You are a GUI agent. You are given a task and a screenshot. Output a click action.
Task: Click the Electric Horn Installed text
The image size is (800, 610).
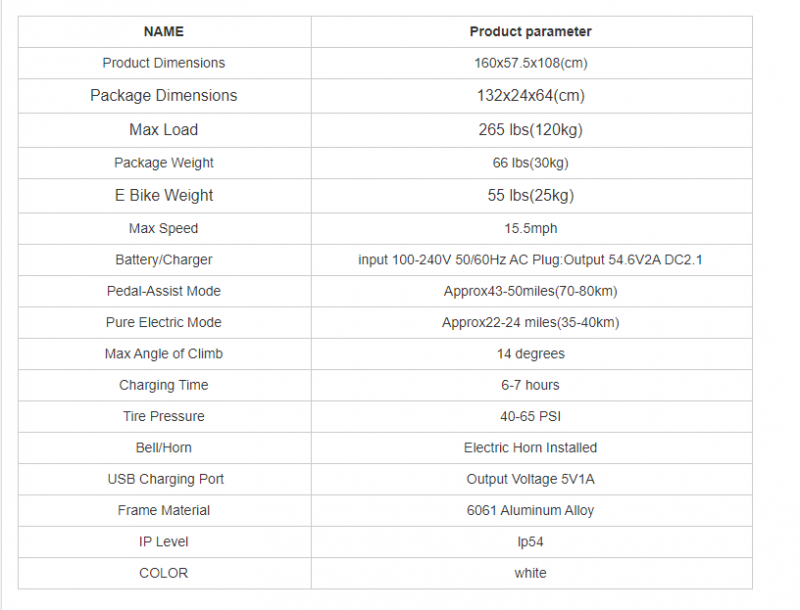click(x=531, y=448)
